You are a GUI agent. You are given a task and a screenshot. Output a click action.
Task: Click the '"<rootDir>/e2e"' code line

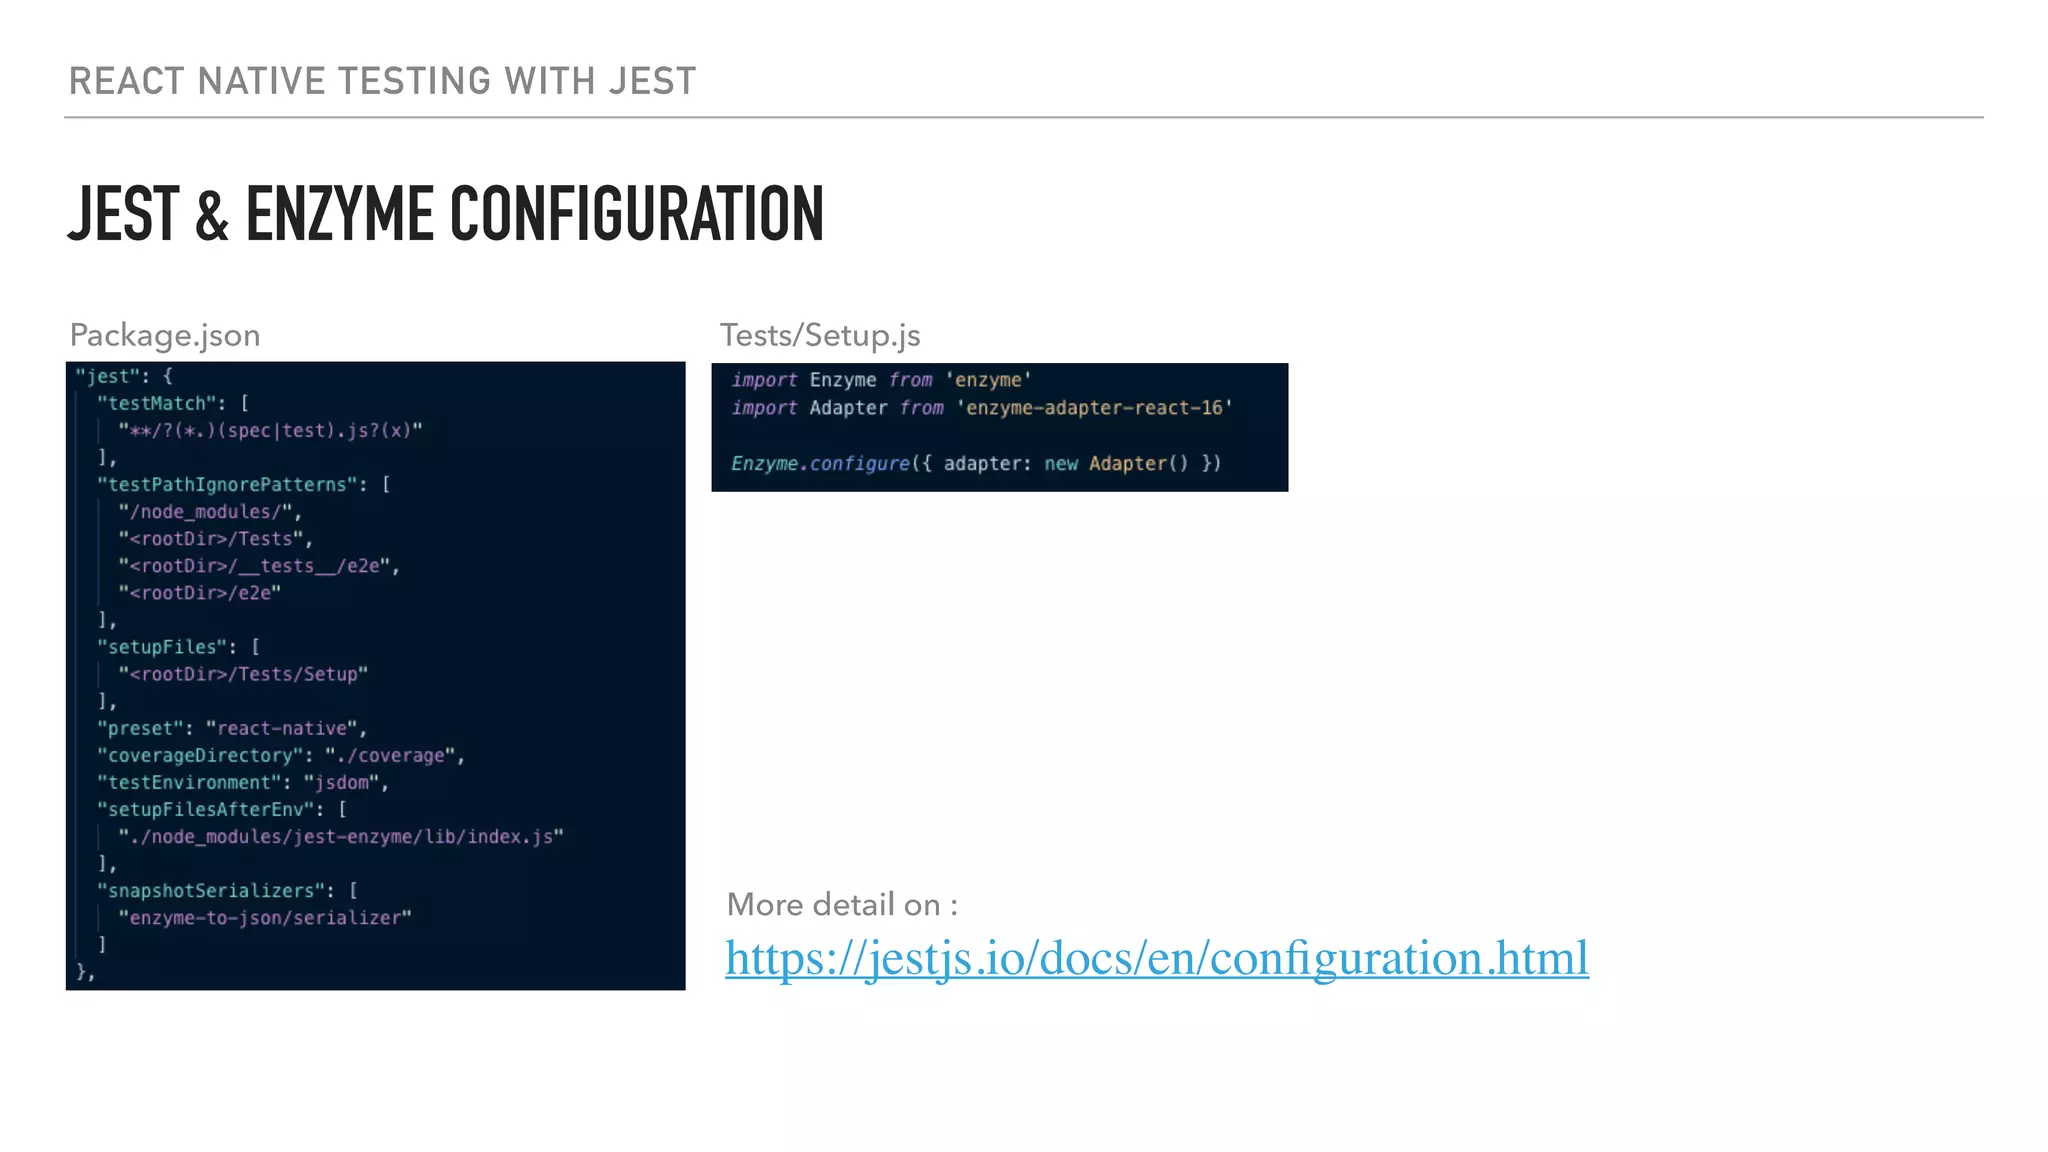coord(200,592)
